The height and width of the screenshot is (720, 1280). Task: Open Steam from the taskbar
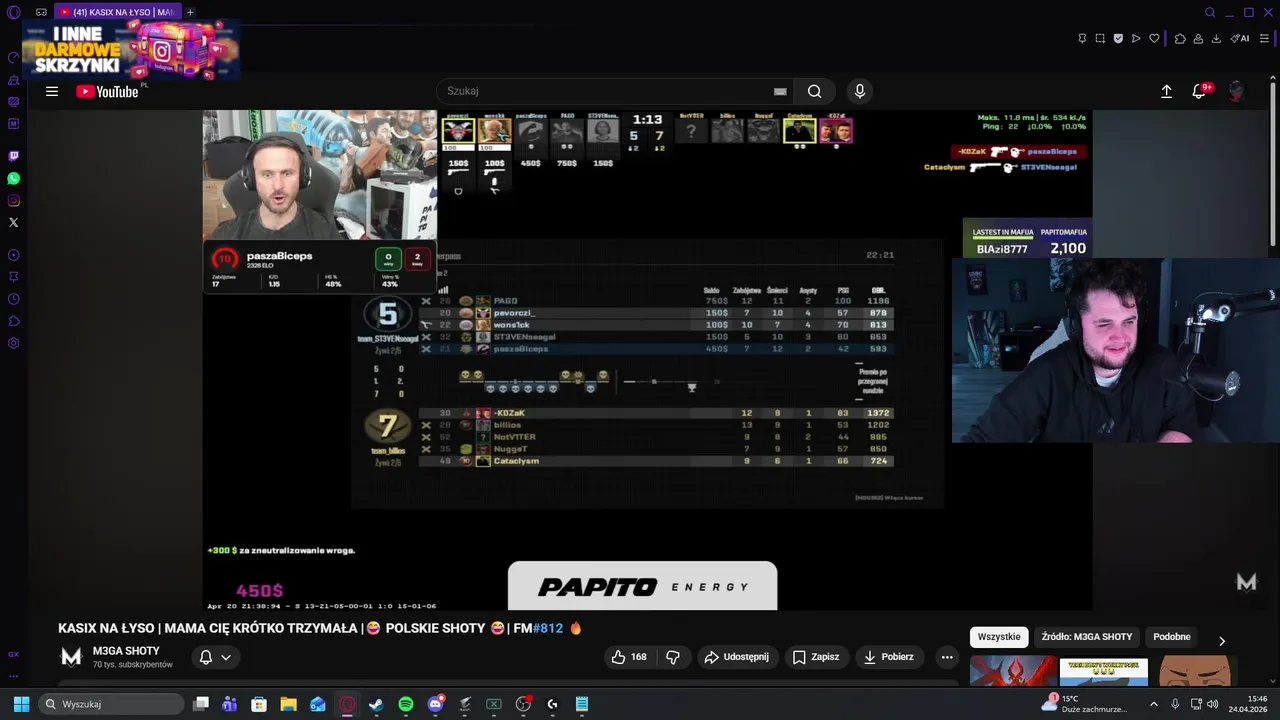[x=376, y=704]
